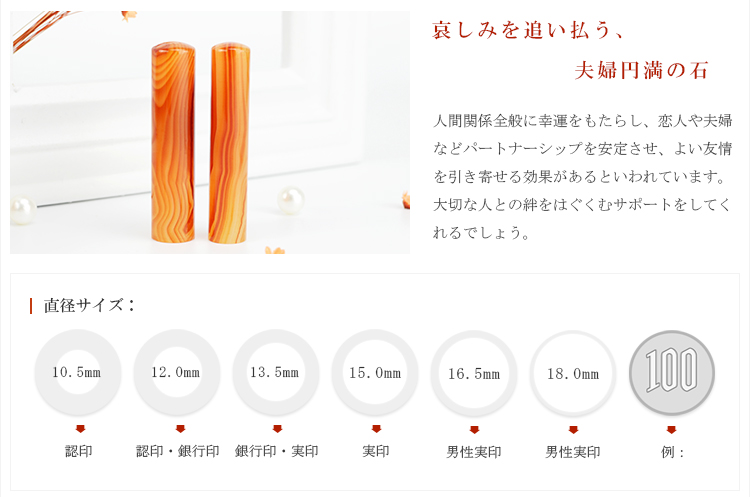The width and height of the screenshot is (750, 497).
Task: Click the 銀行印・実印 label
Action: click(276, 451)
